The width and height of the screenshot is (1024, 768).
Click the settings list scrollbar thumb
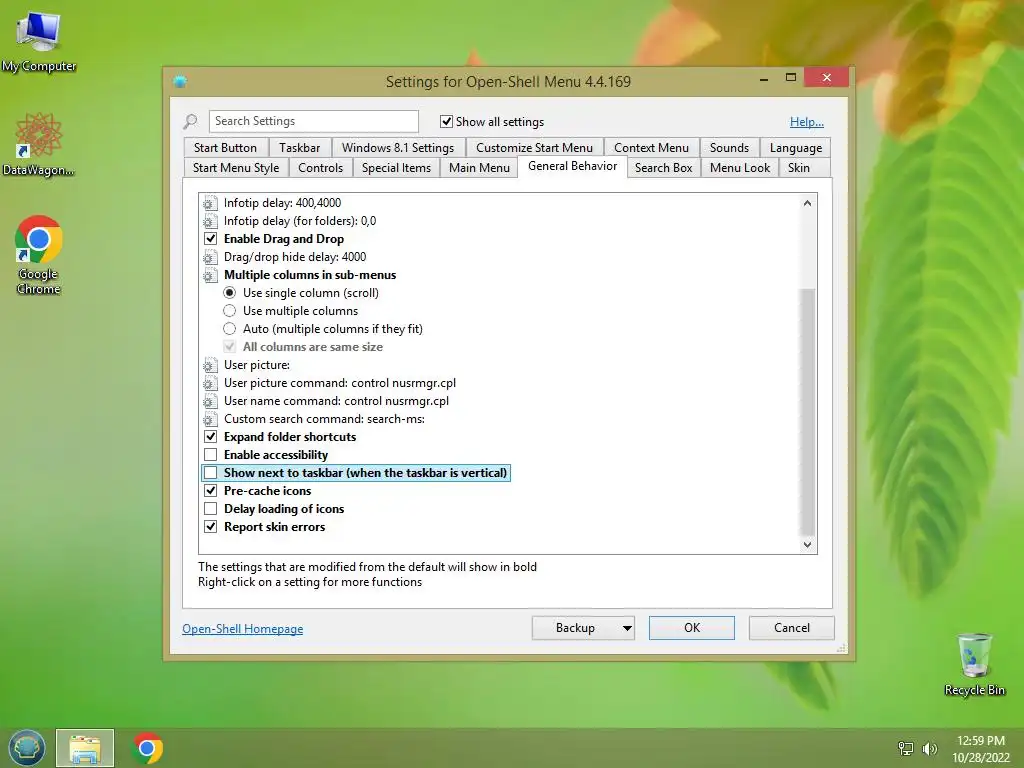(x=808, y=411)
